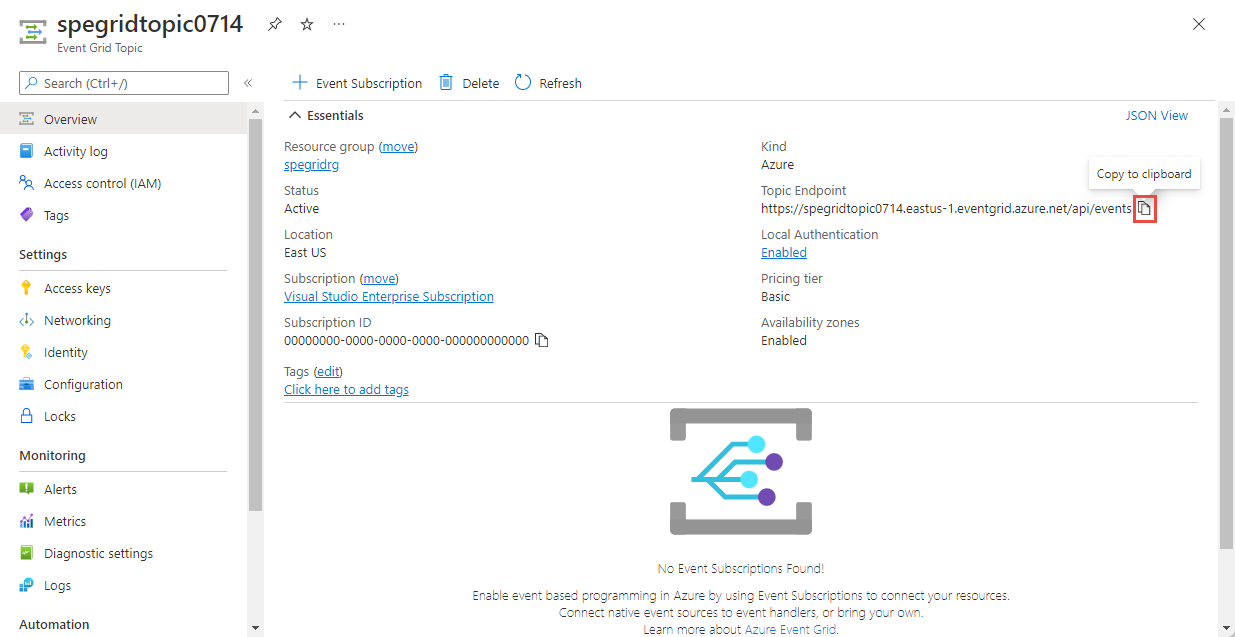Viewport: 1235px width, 637px height.
Task: Pin the spegridtopic0714 resource to dashboard
Action: (274, 25)
